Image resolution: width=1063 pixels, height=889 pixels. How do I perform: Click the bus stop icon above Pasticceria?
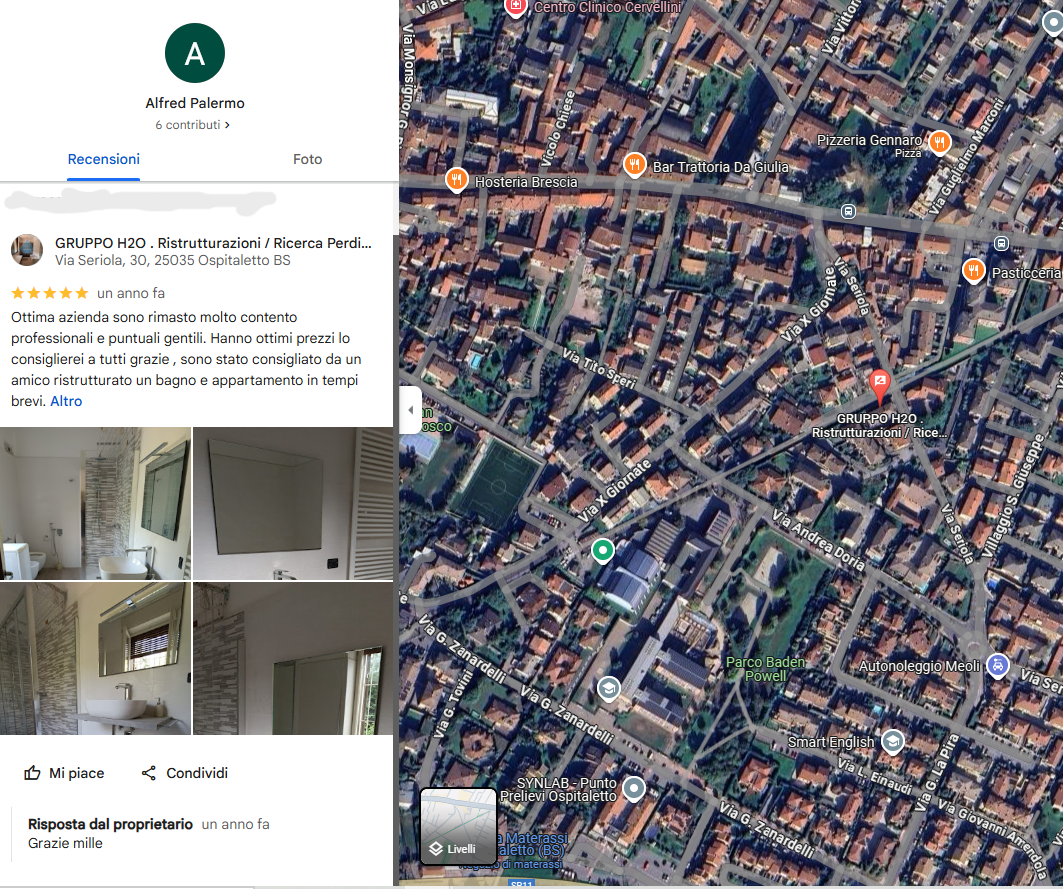point(1001,243)
